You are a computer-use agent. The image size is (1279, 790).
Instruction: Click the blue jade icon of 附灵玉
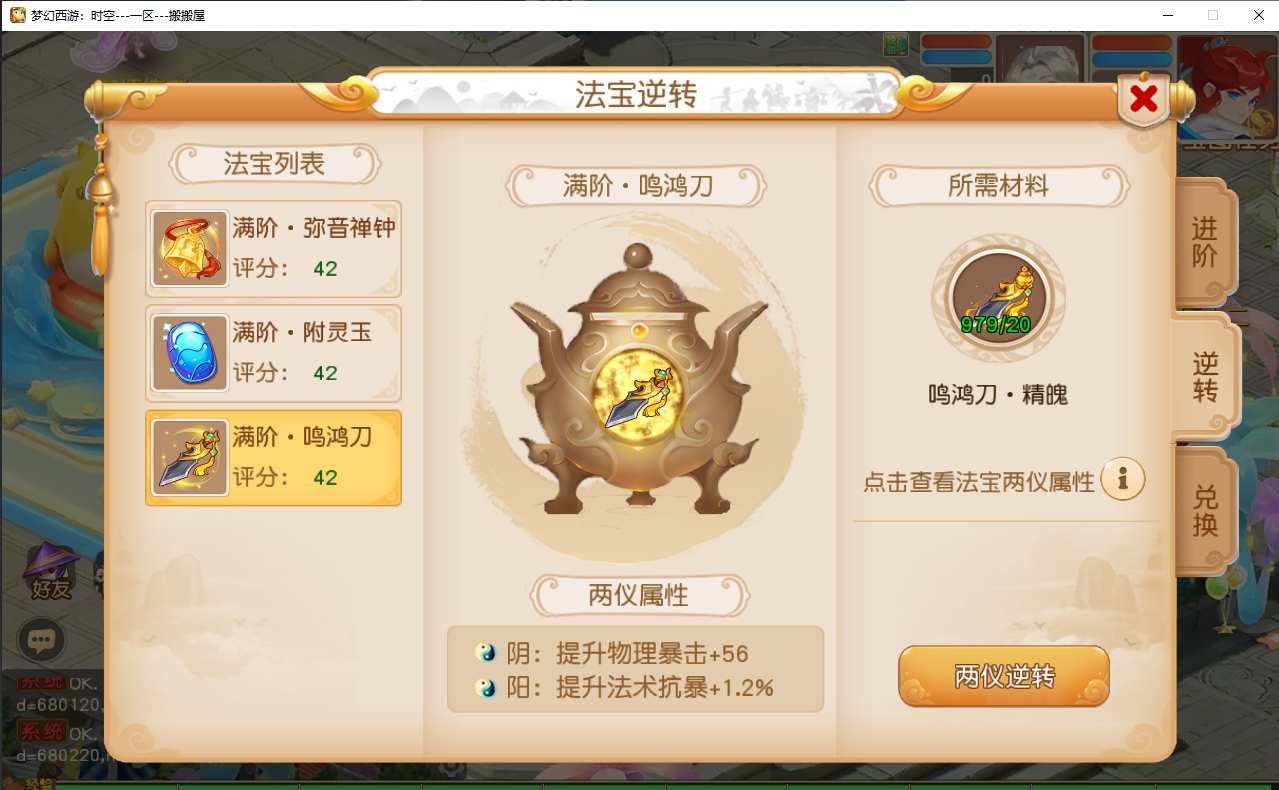(x=190, y=353)
